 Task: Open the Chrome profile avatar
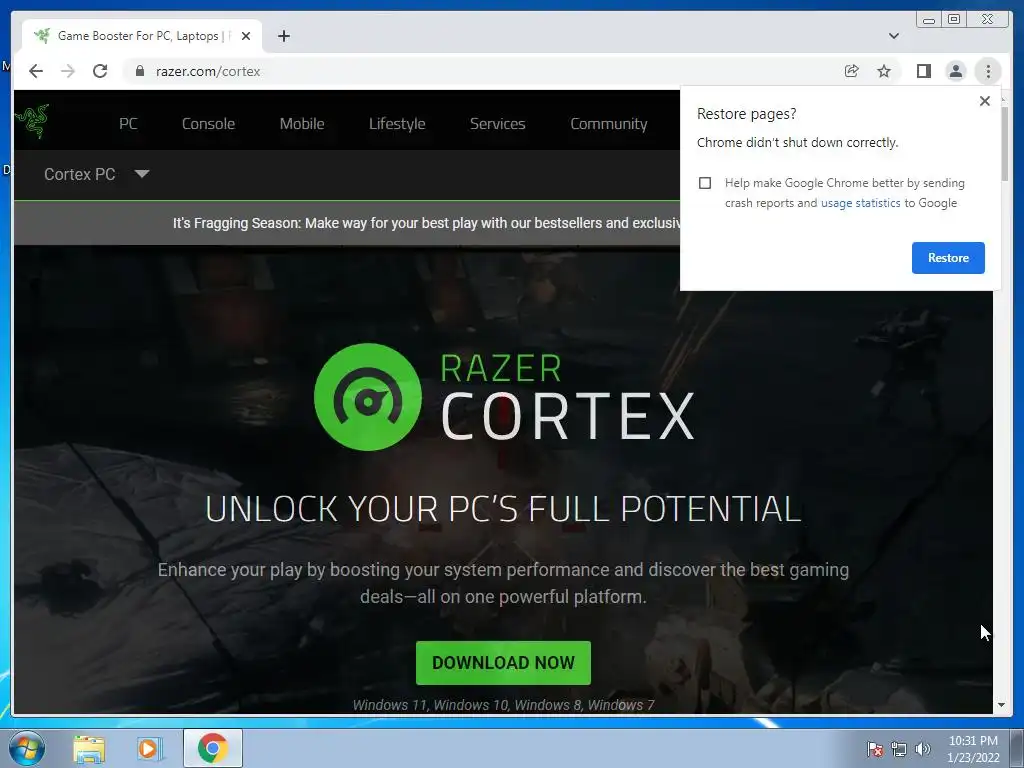tap(955, 71)
